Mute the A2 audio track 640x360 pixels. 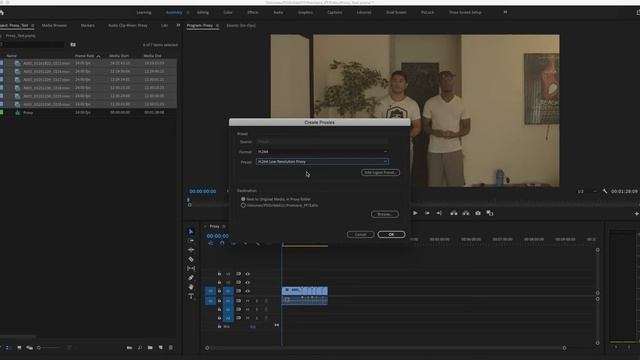point(247,309)
